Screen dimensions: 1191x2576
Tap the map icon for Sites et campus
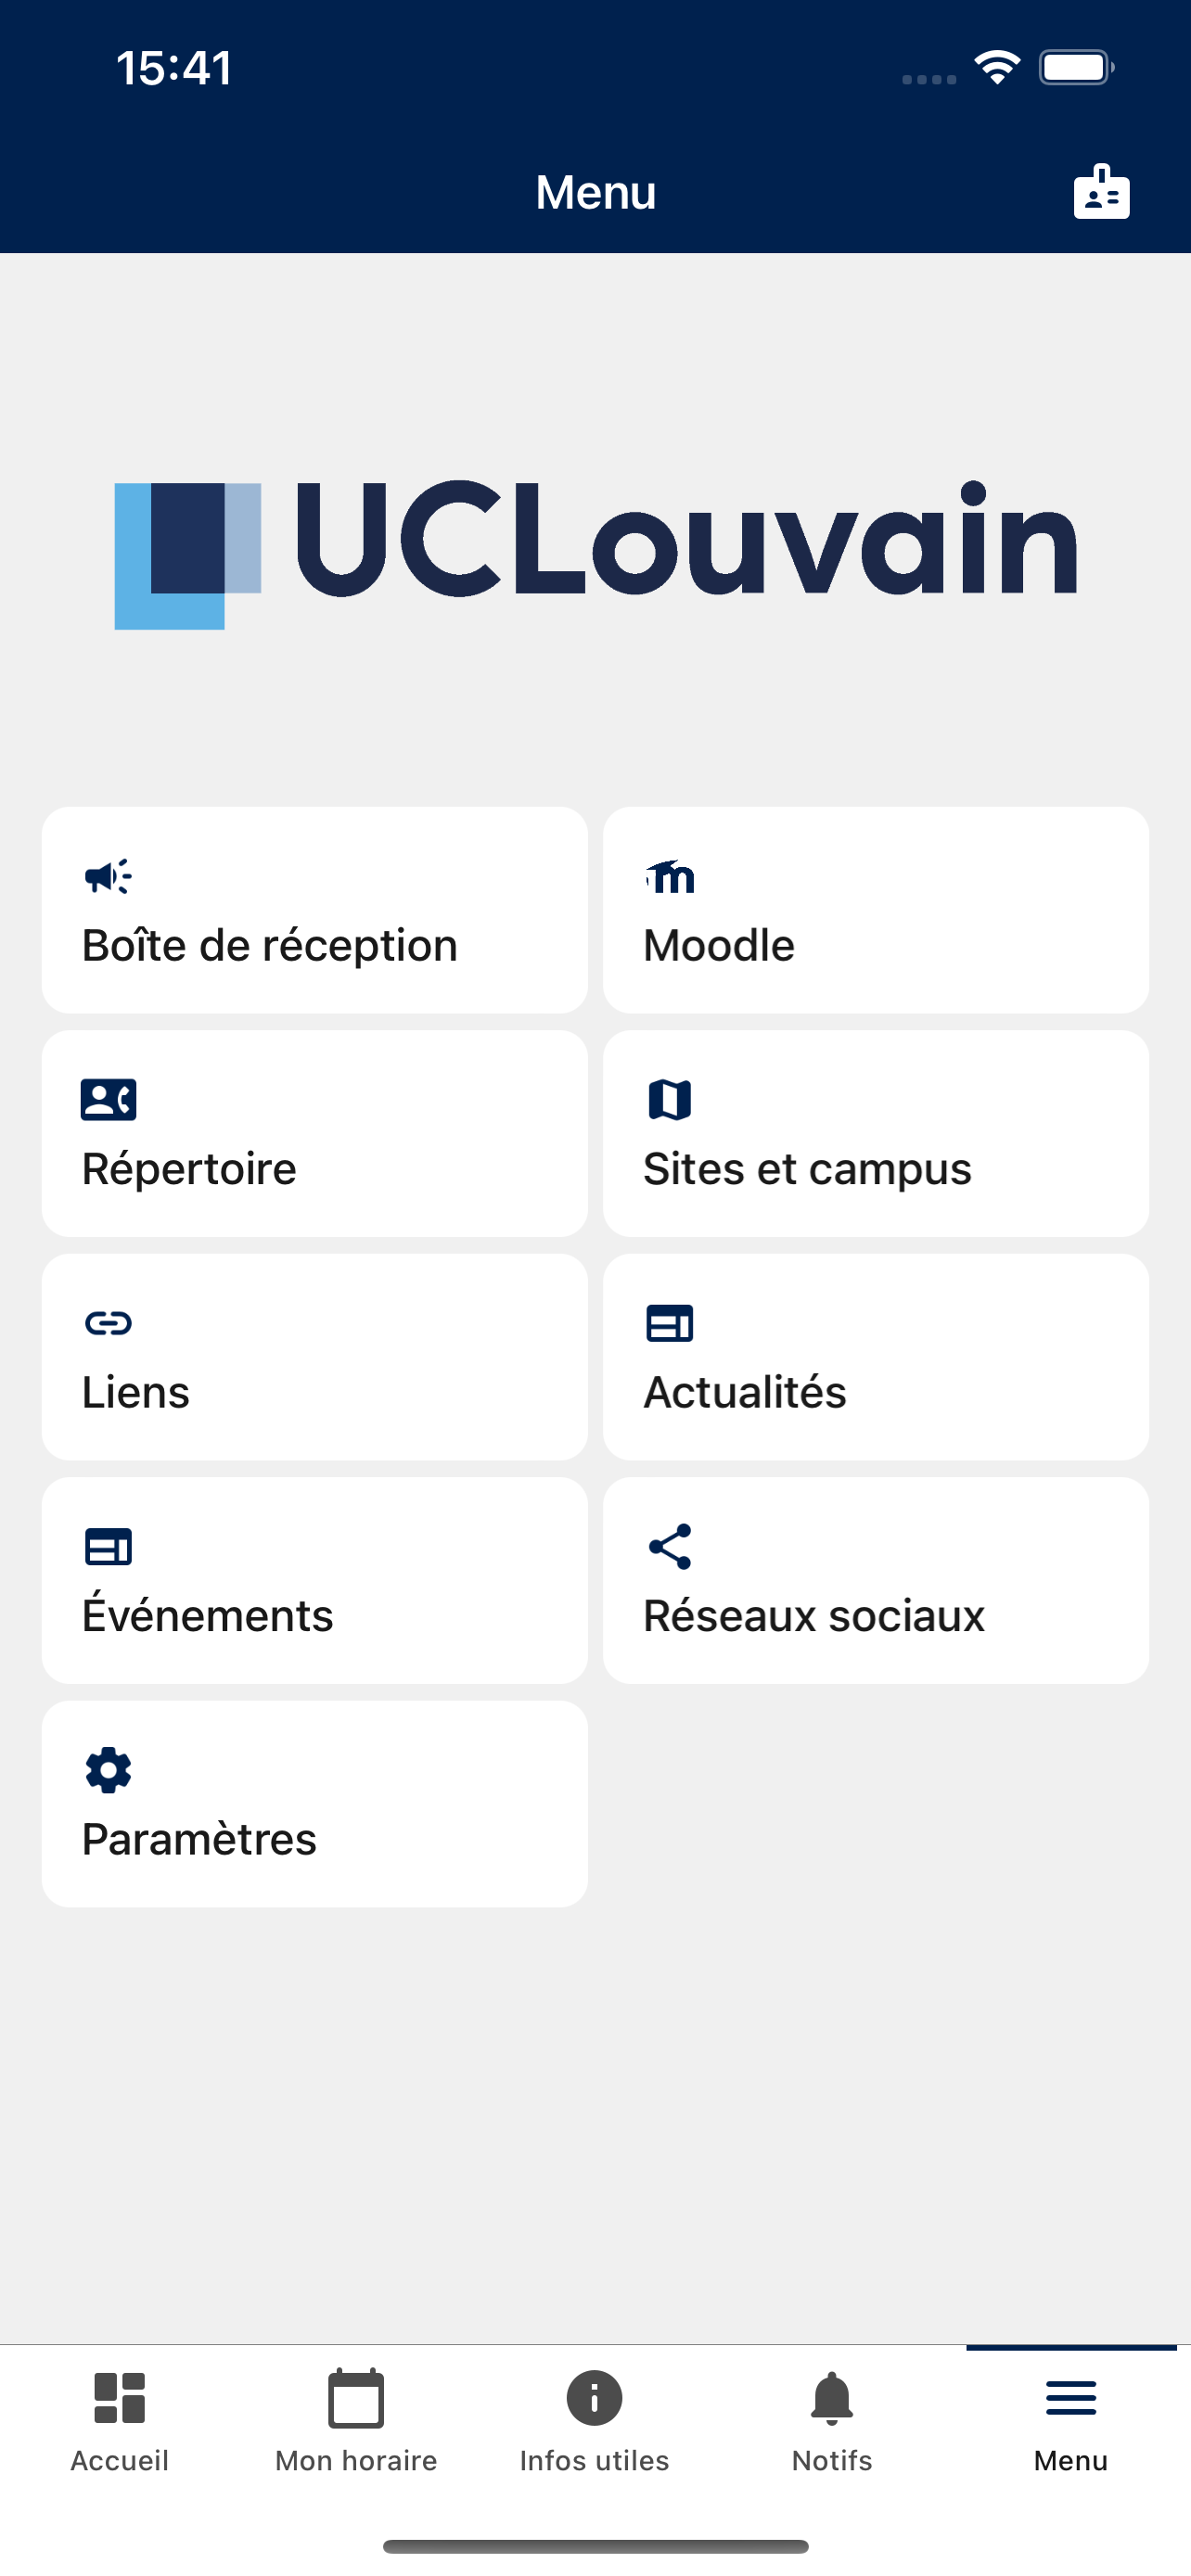point(670,1100)
